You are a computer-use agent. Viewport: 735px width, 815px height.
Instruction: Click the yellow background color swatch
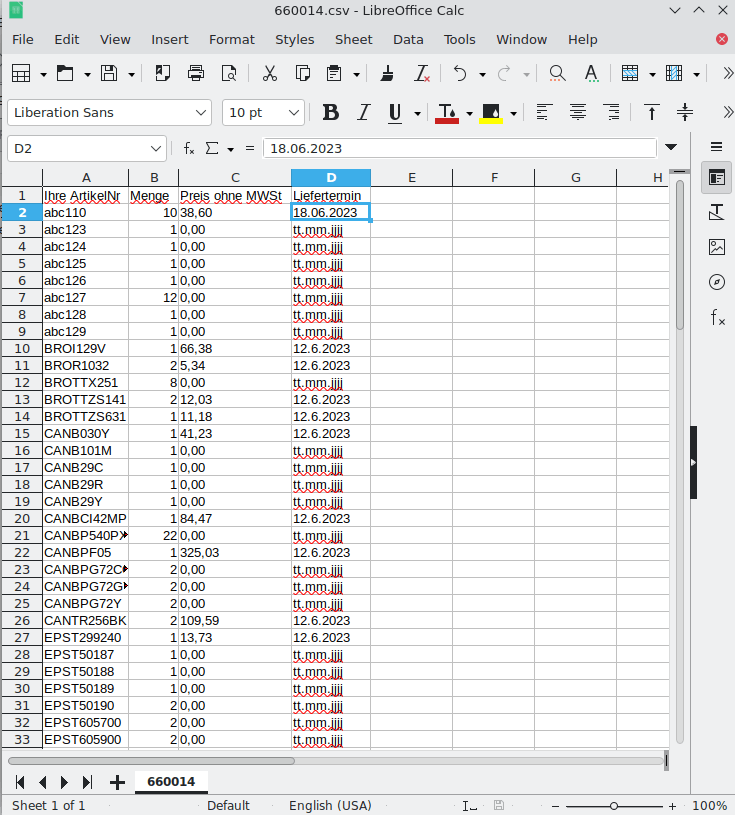point(491,112)
